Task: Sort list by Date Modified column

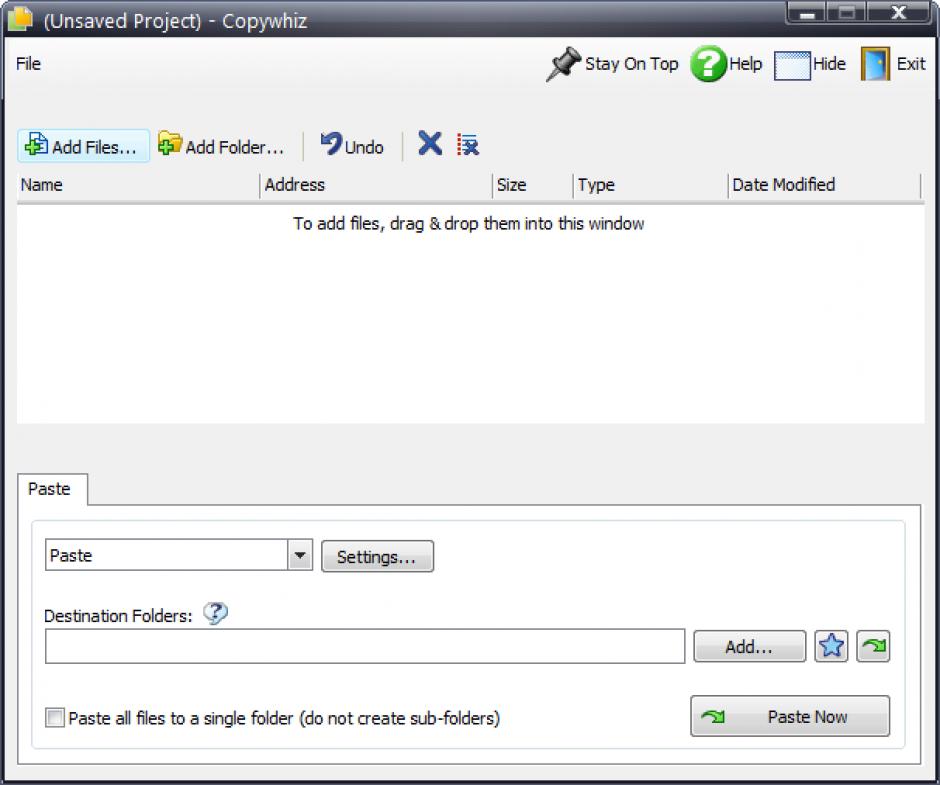Action: click(x=824, y=185)
